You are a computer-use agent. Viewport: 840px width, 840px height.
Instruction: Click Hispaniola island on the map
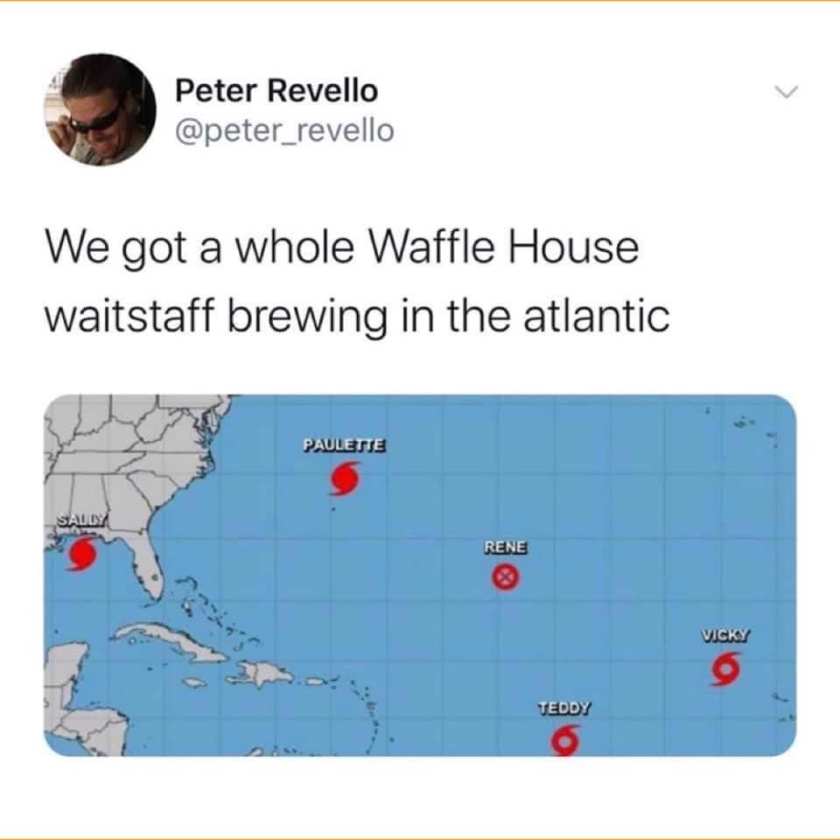pyautogui.click(x=264, y=674)
